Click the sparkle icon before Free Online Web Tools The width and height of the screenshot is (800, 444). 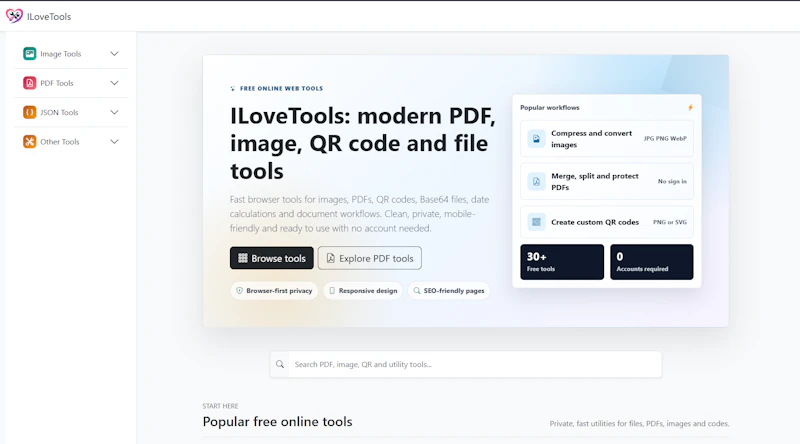(x=233, y=89)
